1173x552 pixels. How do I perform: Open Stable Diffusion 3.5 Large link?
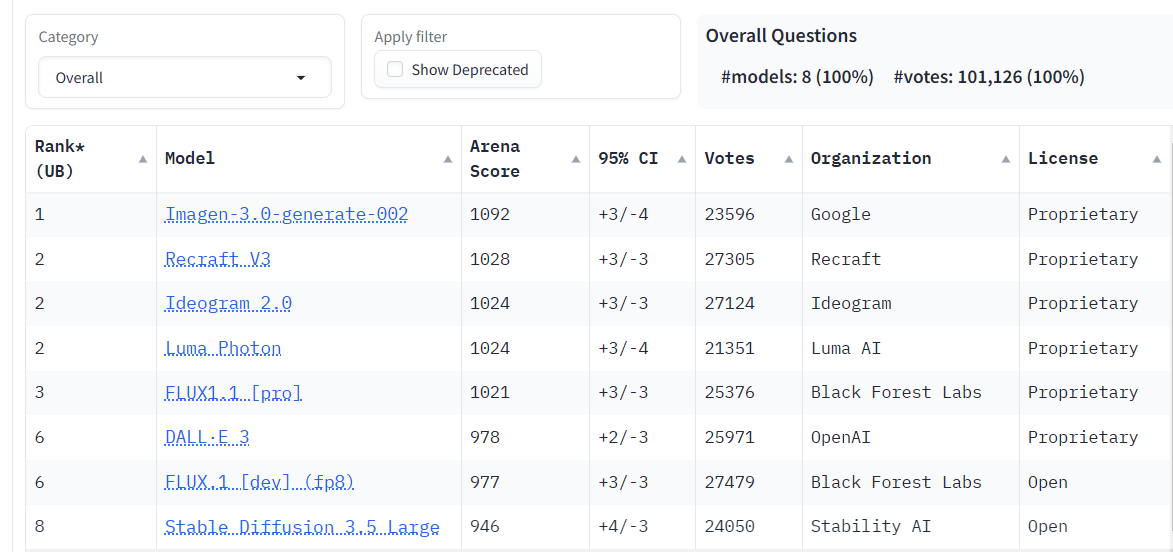point(302,527)
